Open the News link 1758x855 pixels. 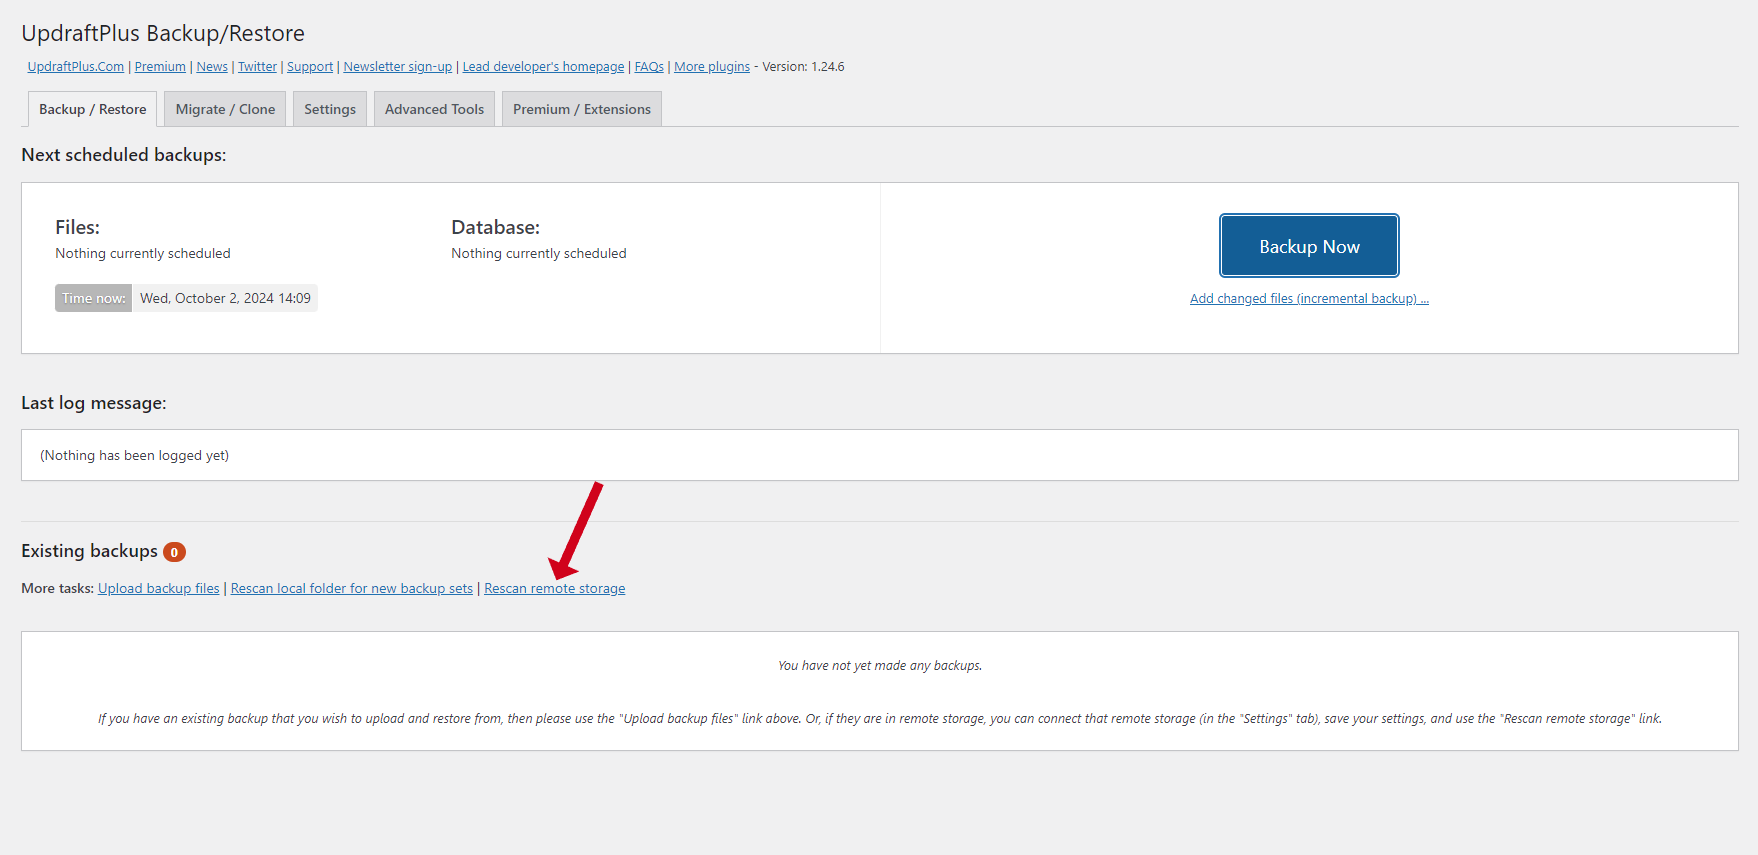212,67
